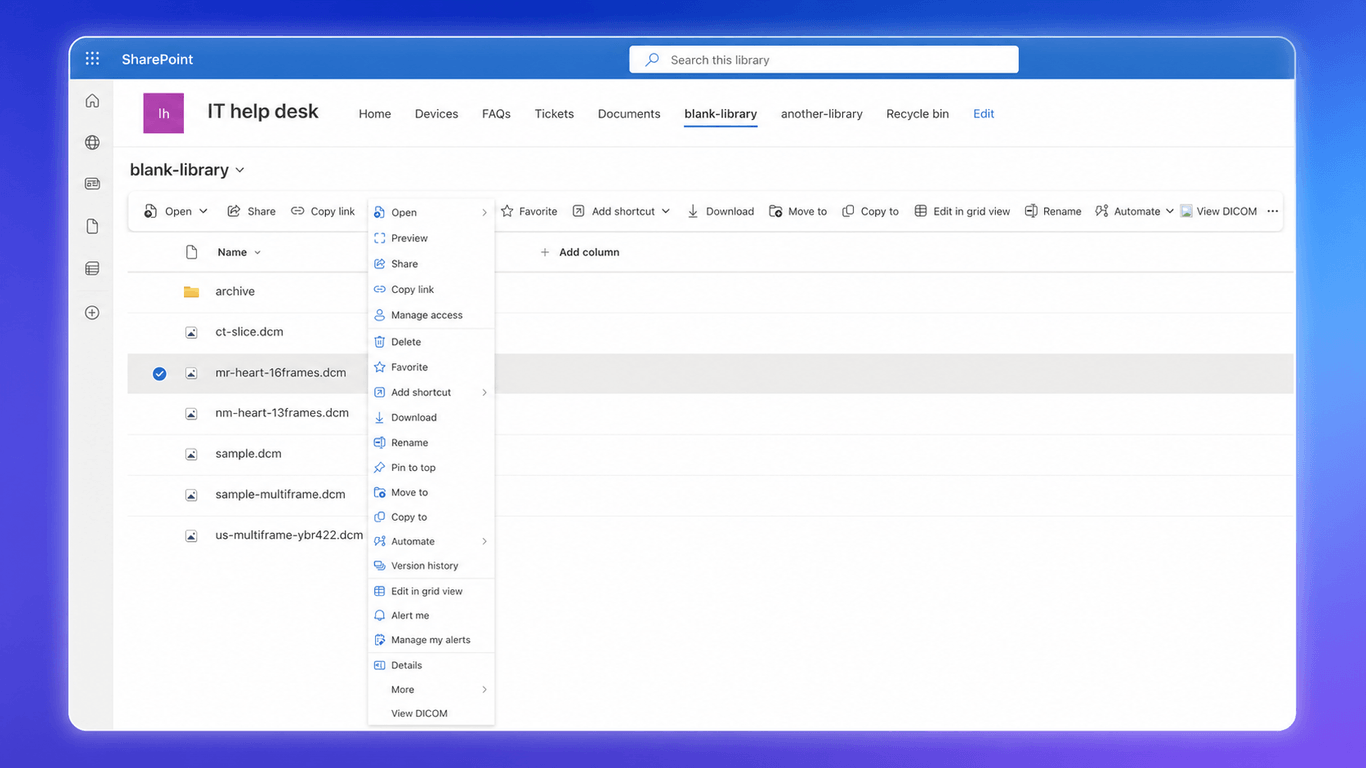Viewport: 1366px width, 768px height.
Task: Click the search magnifier icon
Action: coord(652,60)
